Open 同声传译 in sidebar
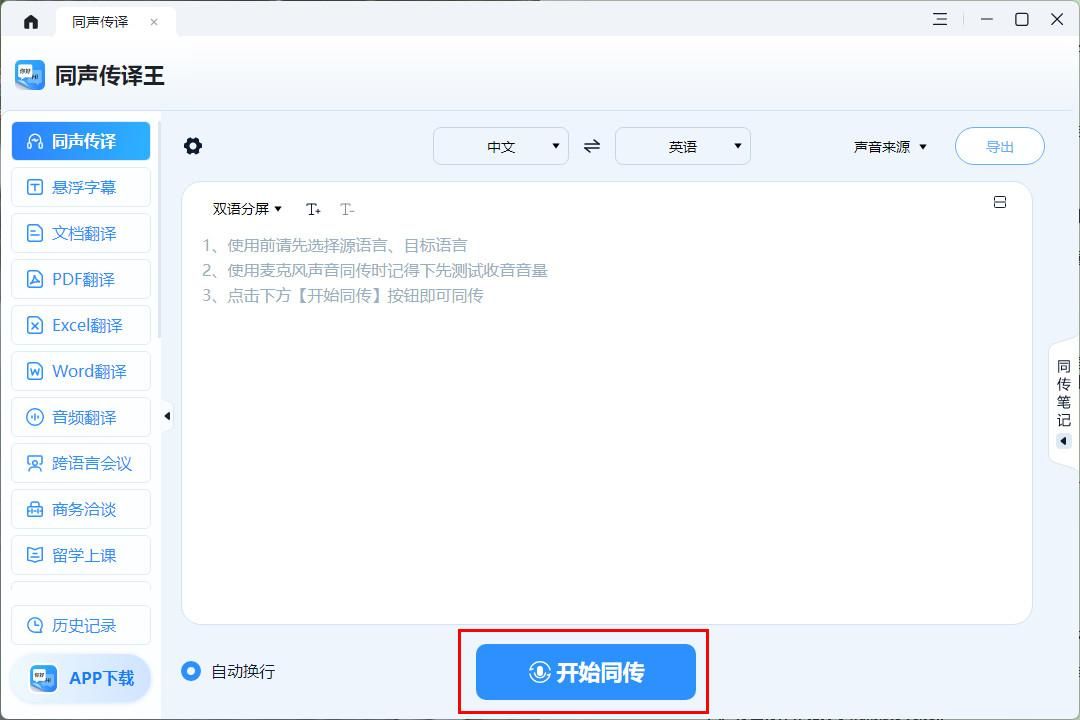This screenshot has width=1080, height=720. coord(81,141)
